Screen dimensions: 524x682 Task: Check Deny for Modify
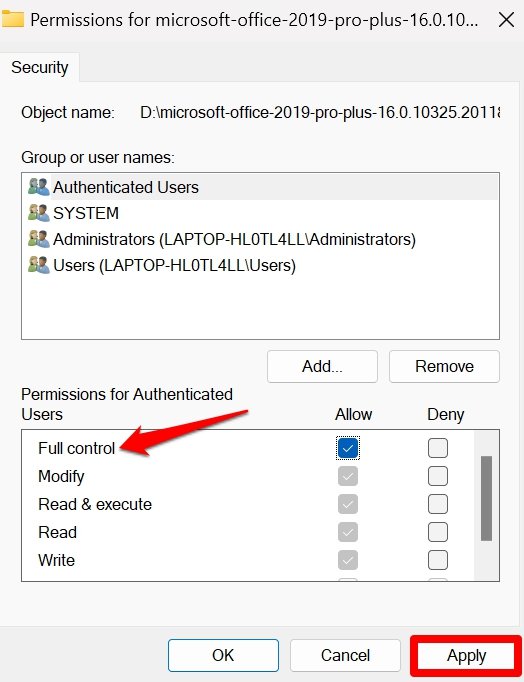(x=437, y=476)
